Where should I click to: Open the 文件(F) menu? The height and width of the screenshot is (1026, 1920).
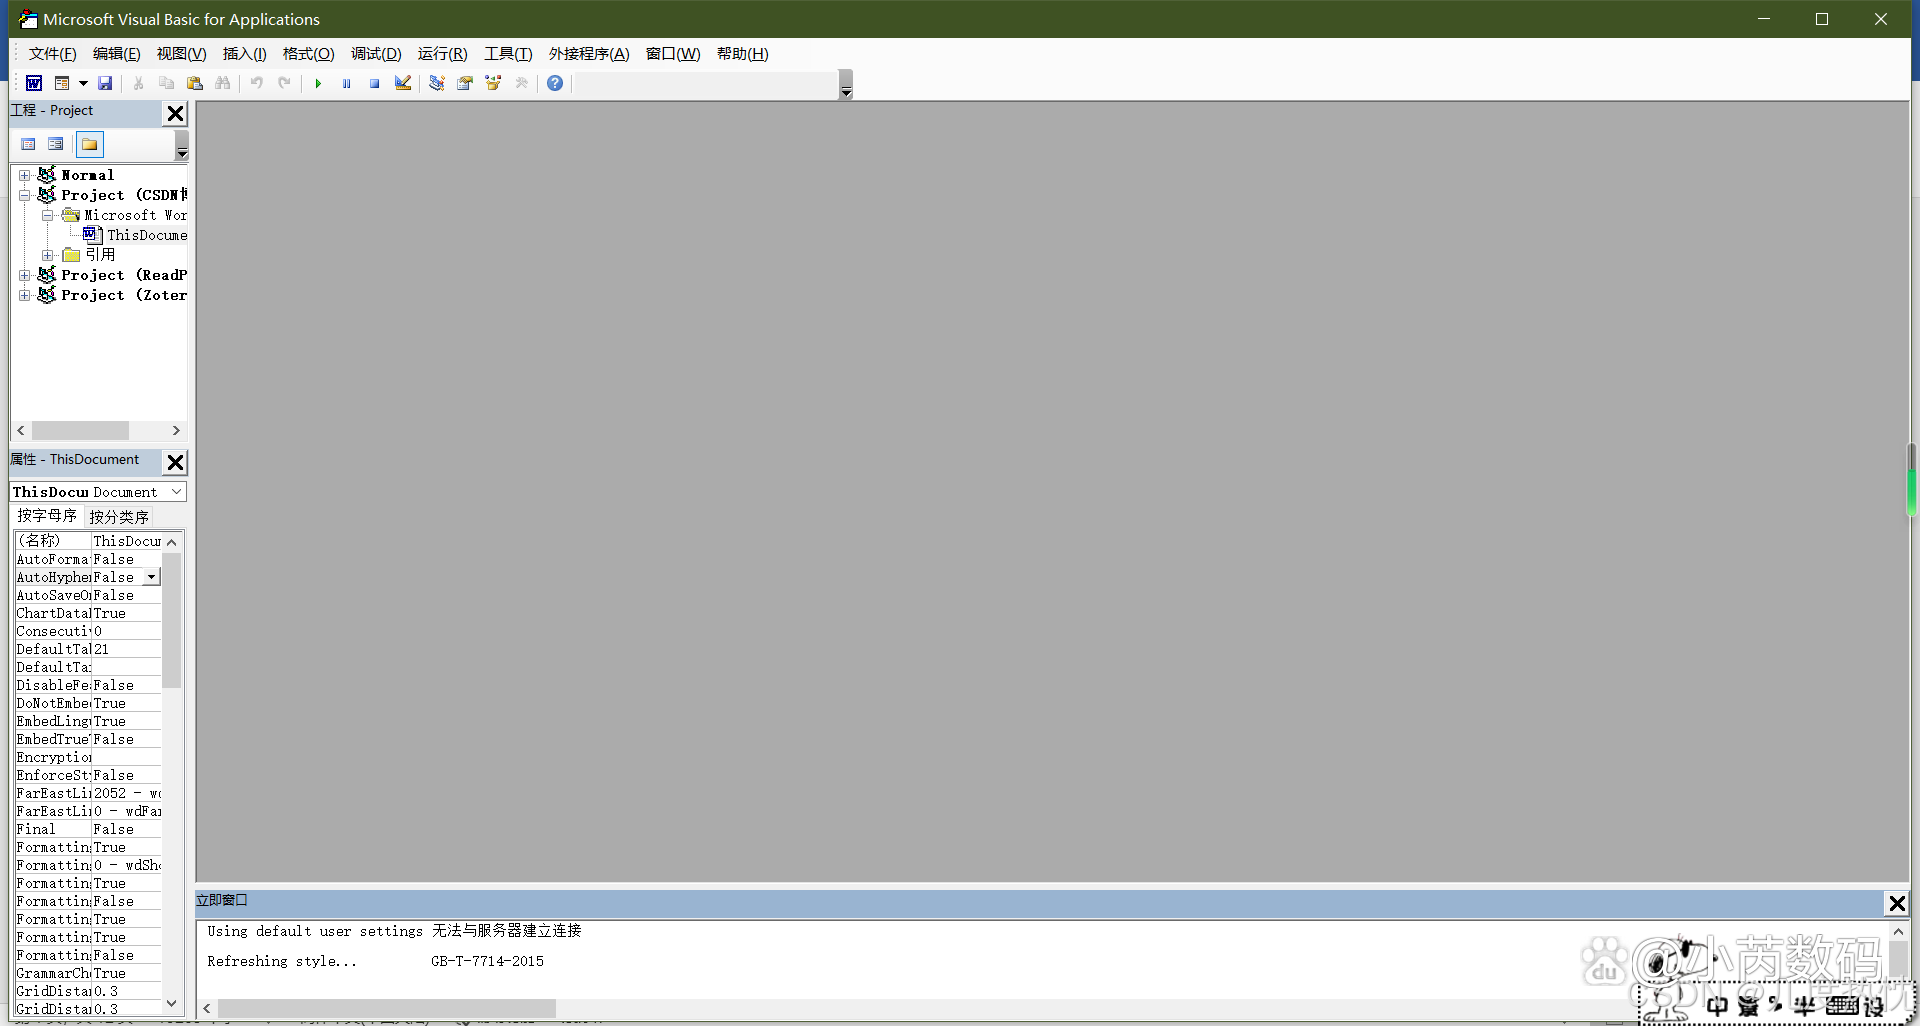(x=52, y=54)
